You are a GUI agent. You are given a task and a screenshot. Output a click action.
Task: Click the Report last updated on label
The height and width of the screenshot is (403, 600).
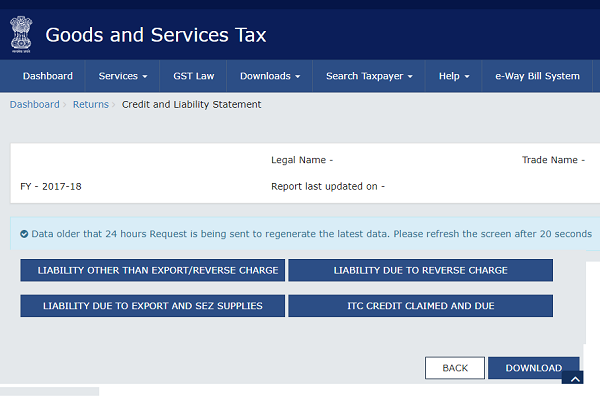pyautogui.click(x=328, y=186)
